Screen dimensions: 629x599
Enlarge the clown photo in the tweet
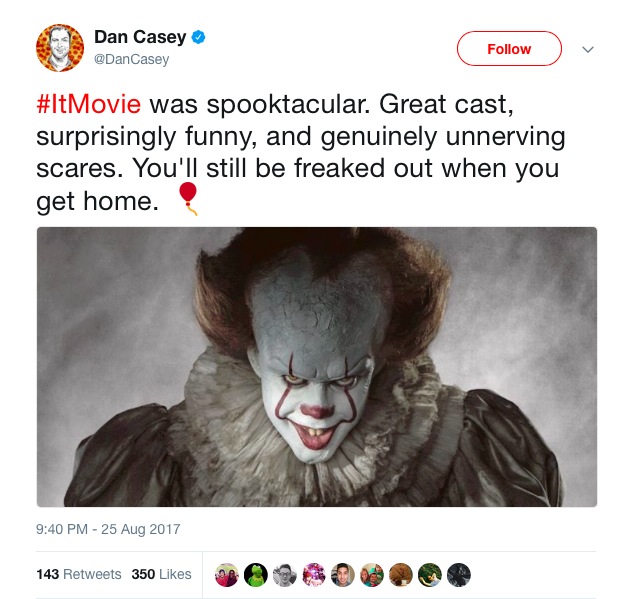317,367
